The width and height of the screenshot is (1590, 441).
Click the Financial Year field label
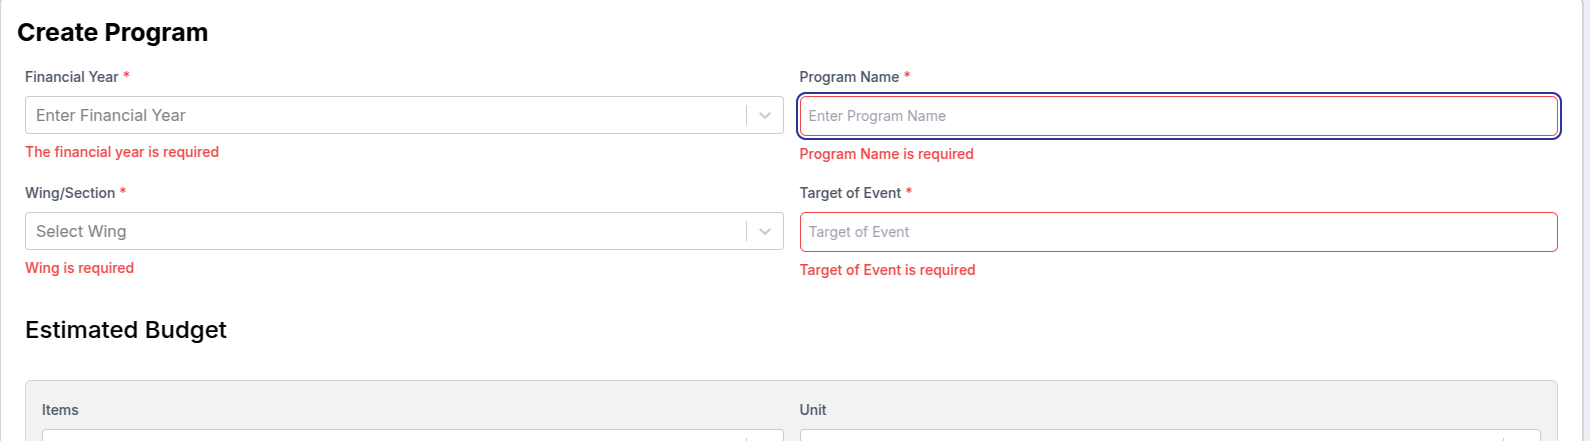(72, 77)
